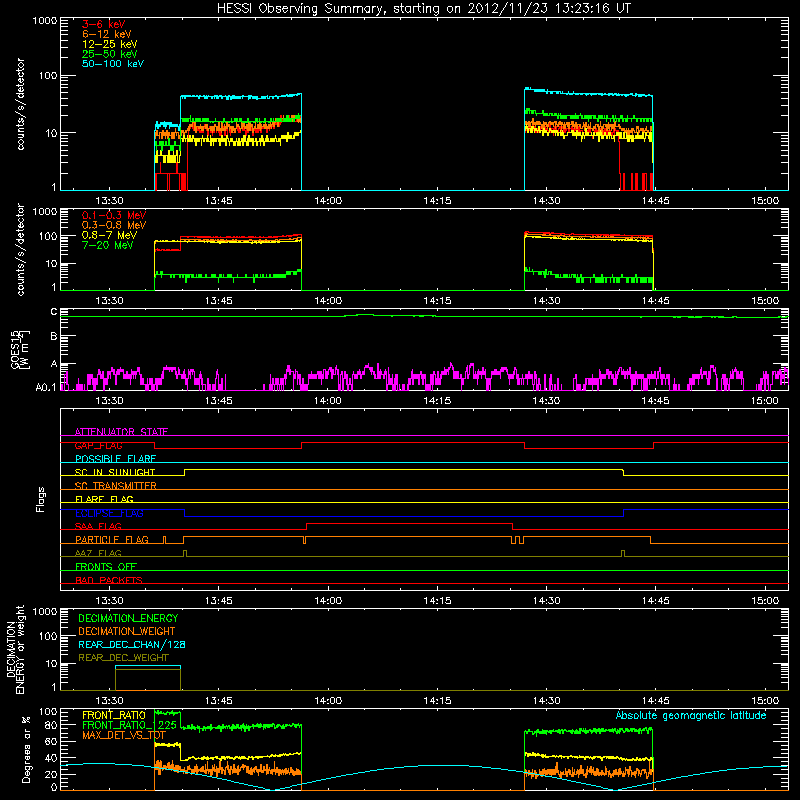Screen dimensions: 800x800
Task: Select the POSSIBLE_FLARE flag label
Action: point(115,459)
